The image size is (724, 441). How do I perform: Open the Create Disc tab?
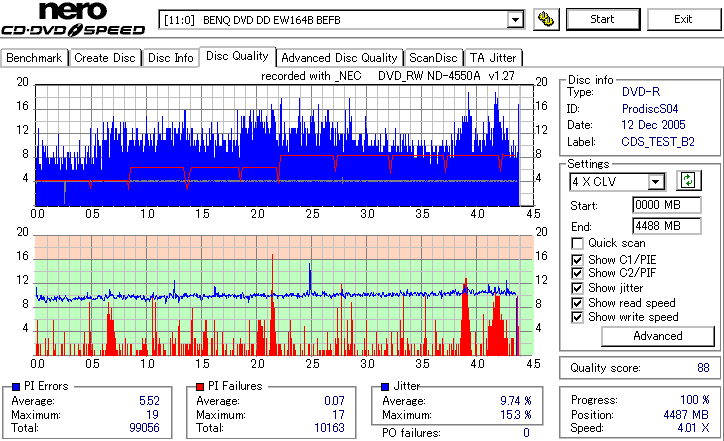[105, 58]
